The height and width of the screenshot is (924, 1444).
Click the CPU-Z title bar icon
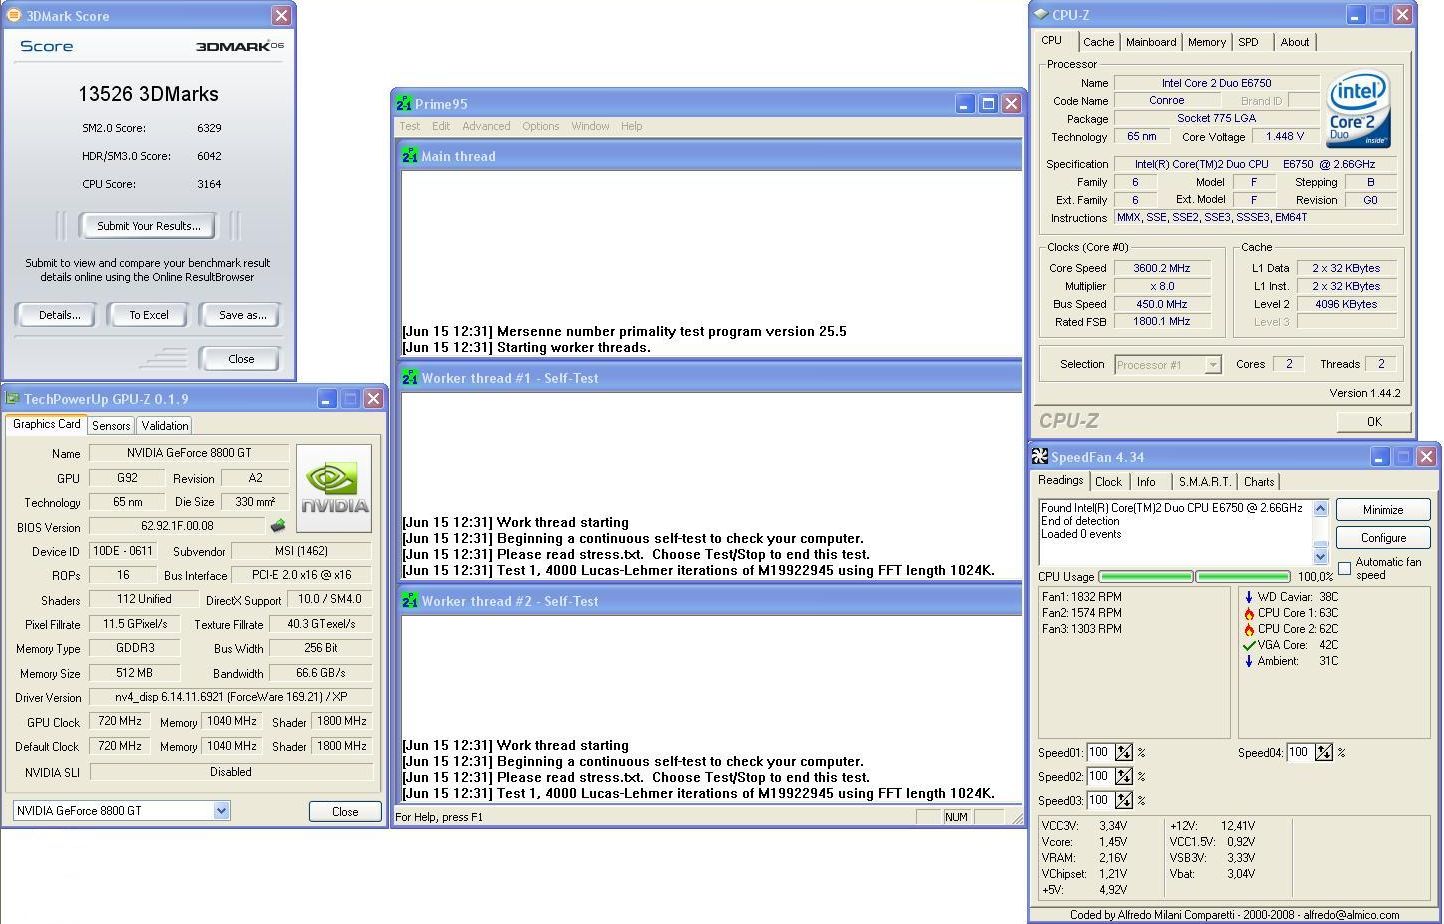coord(1041,14)
